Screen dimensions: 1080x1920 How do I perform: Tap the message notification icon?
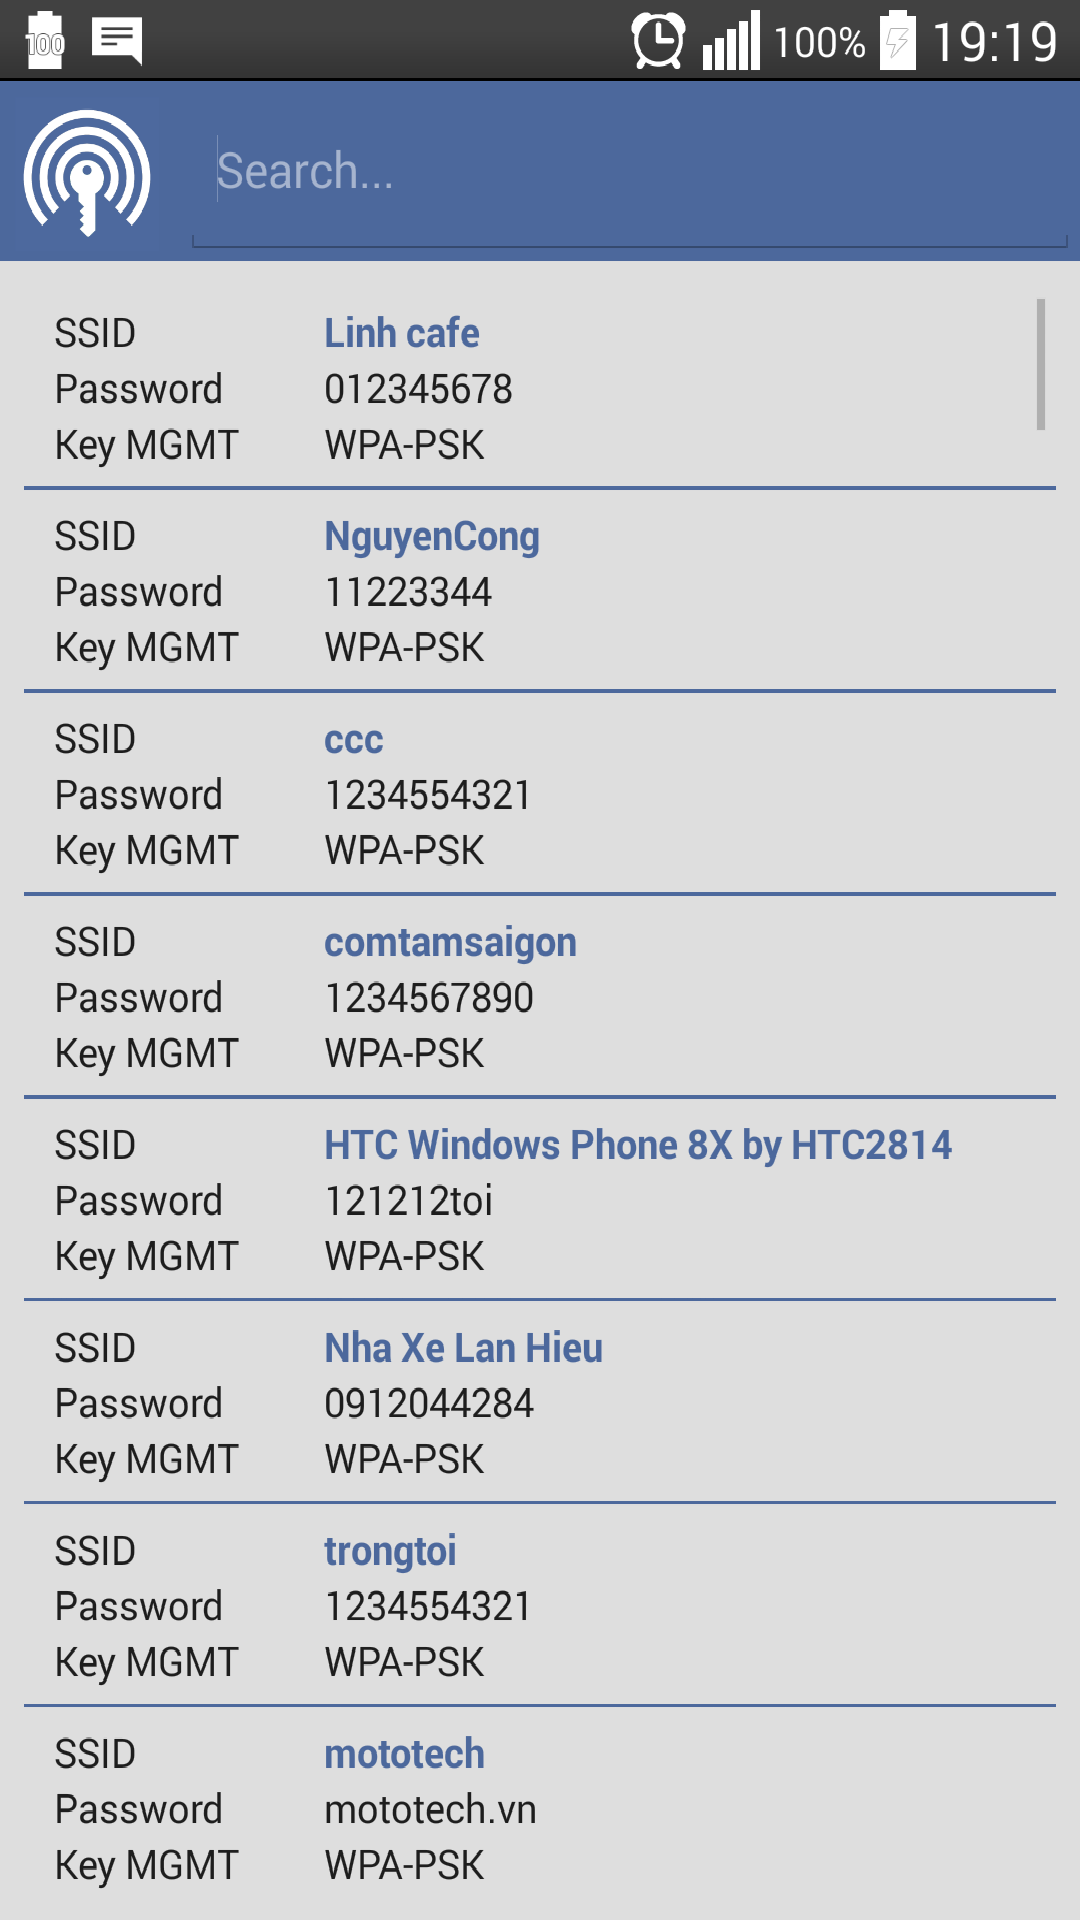tap(117, 42)
